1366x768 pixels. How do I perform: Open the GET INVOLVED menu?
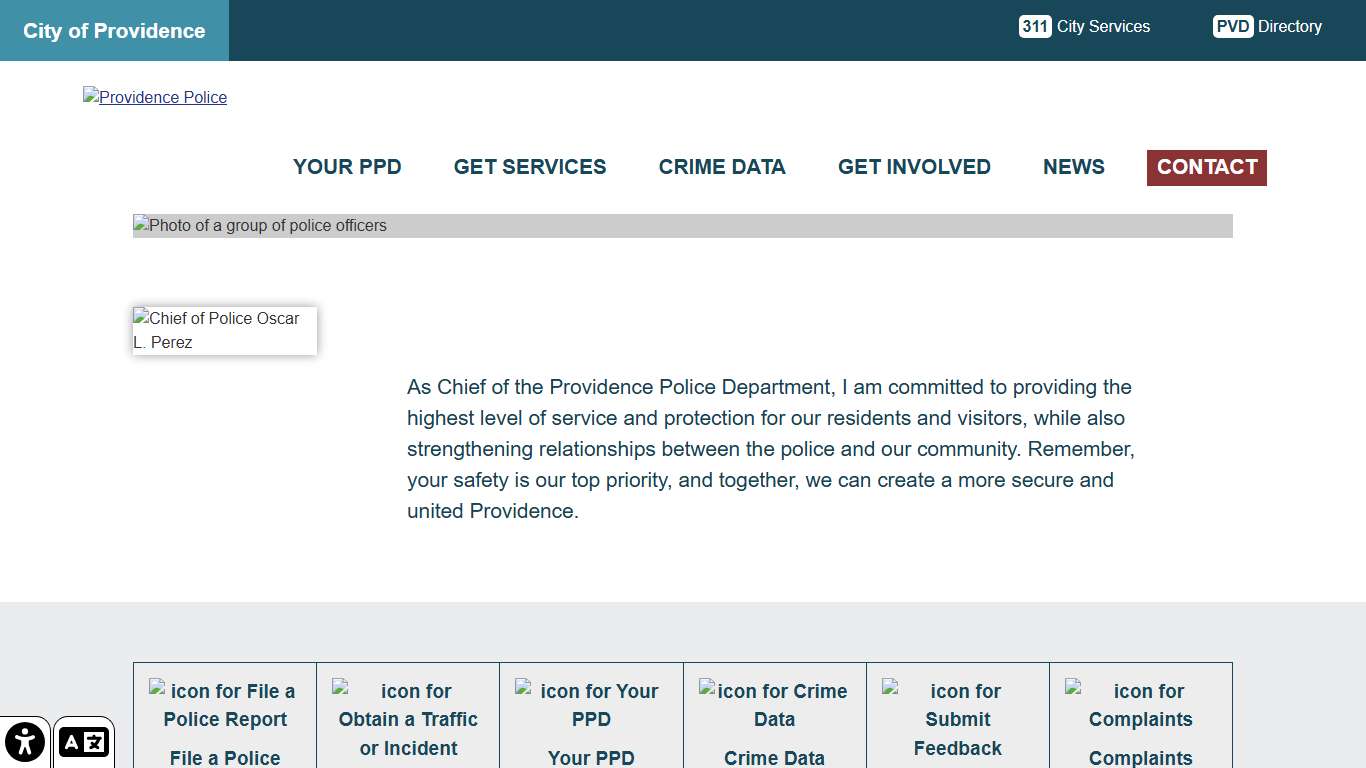pos(914,167)
